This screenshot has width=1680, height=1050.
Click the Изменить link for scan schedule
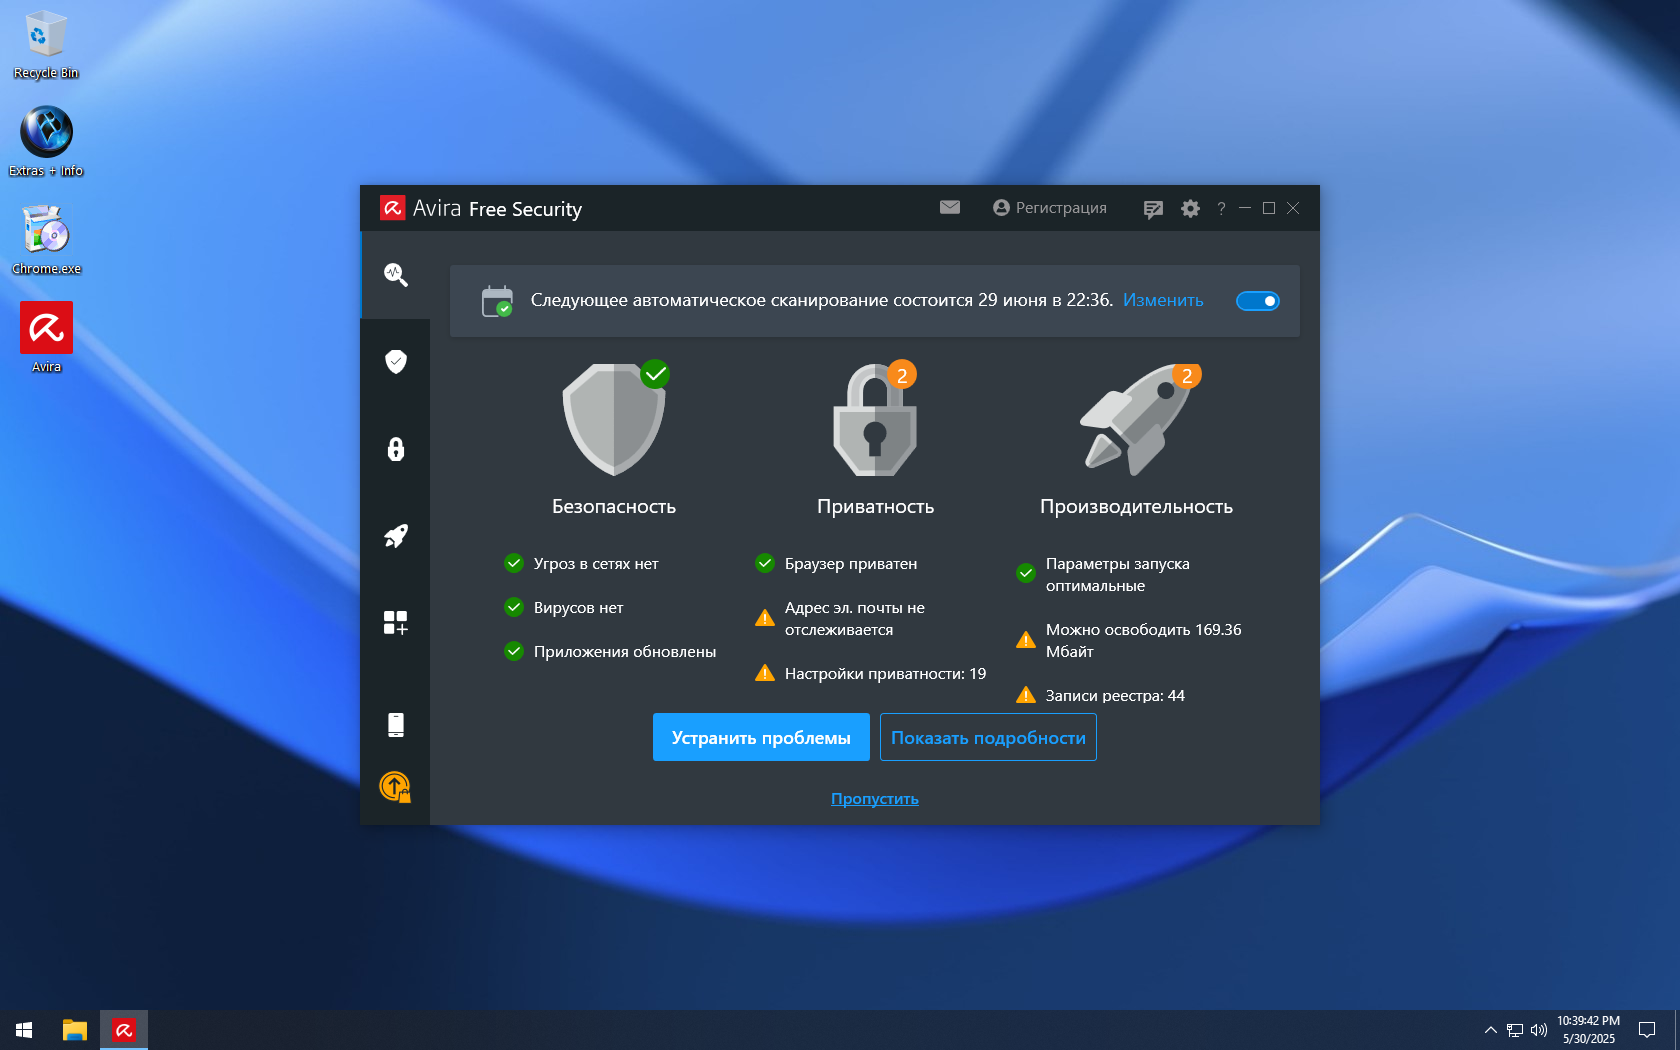pos(1163,300)
